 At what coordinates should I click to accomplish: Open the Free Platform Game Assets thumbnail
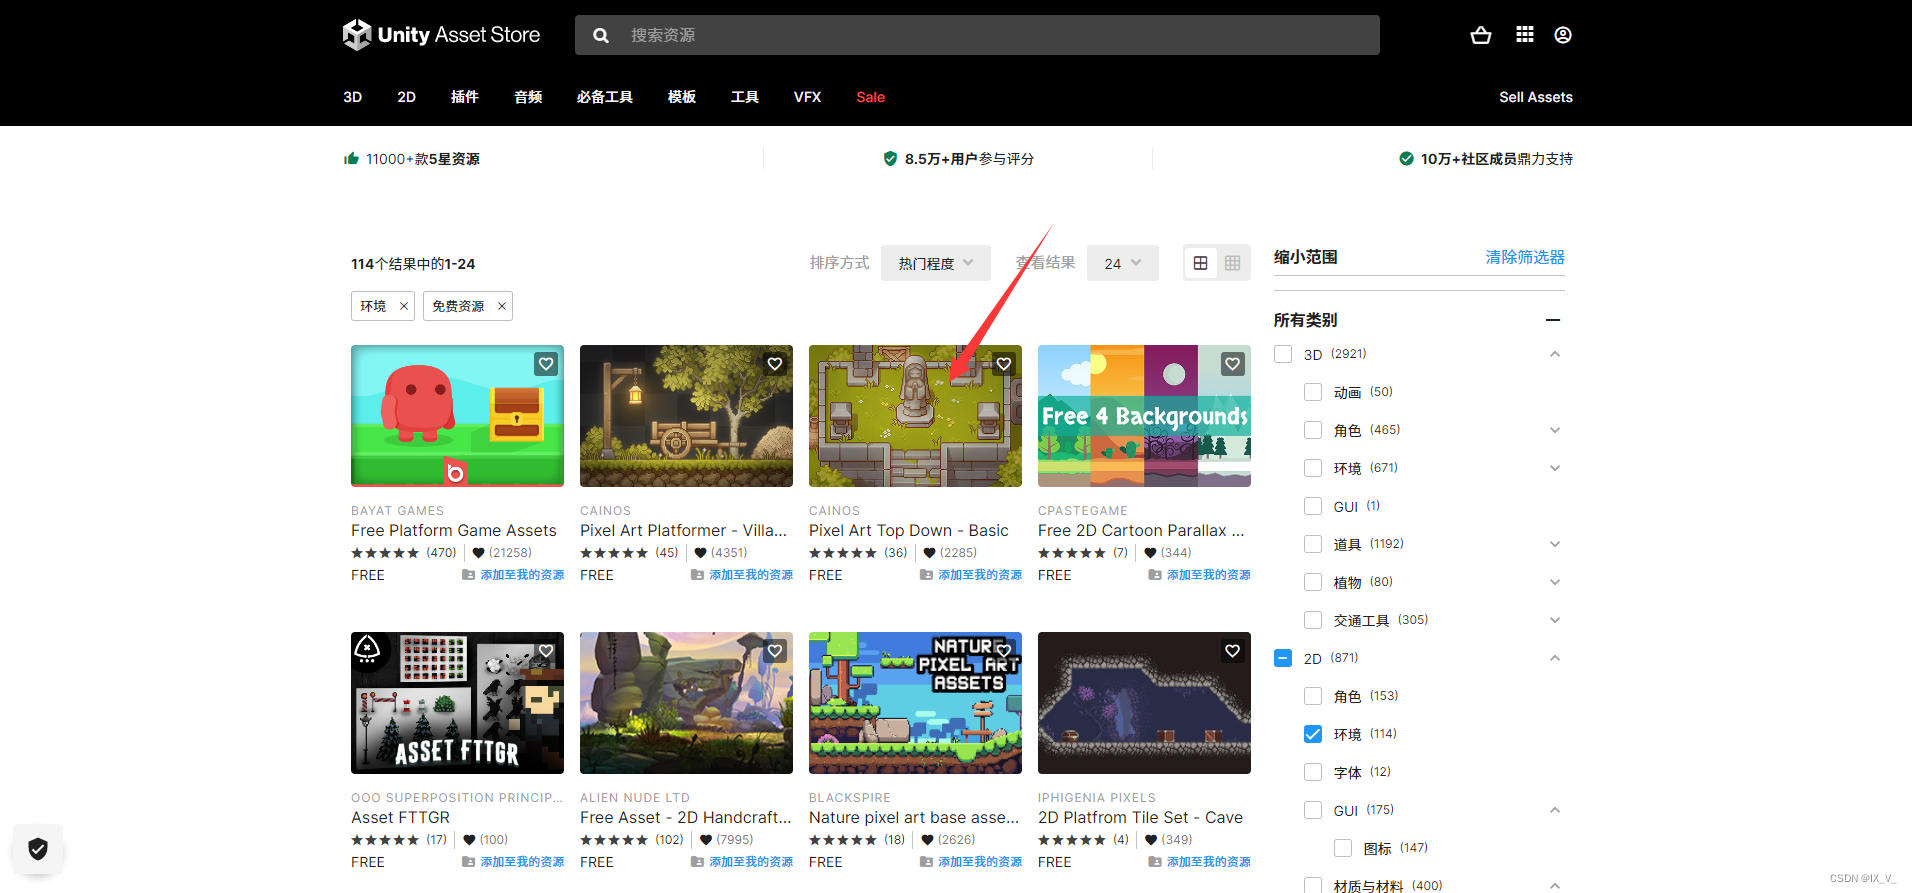(457, 416)
